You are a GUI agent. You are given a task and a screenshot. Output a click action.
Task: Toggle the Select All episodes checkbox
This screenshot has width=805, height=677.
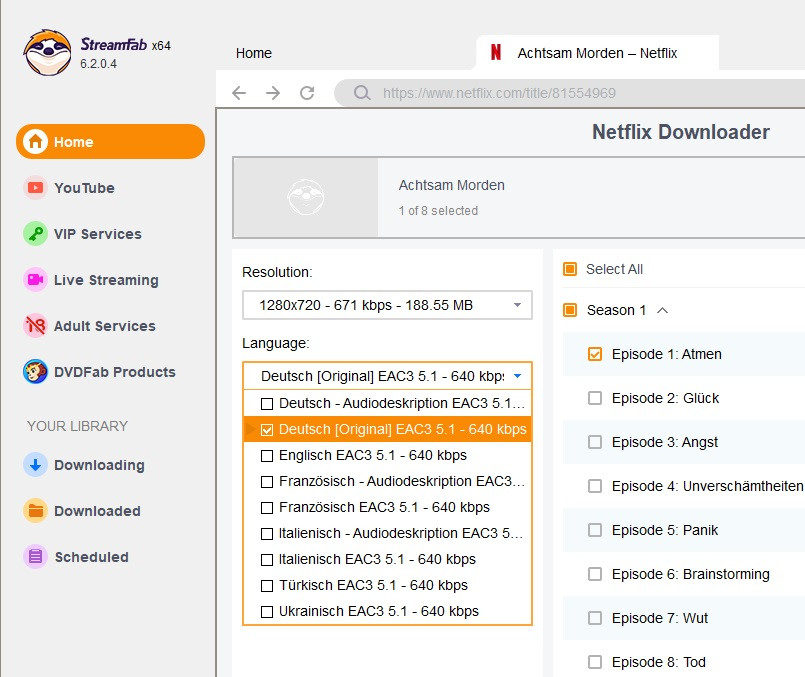pos(570,269)
